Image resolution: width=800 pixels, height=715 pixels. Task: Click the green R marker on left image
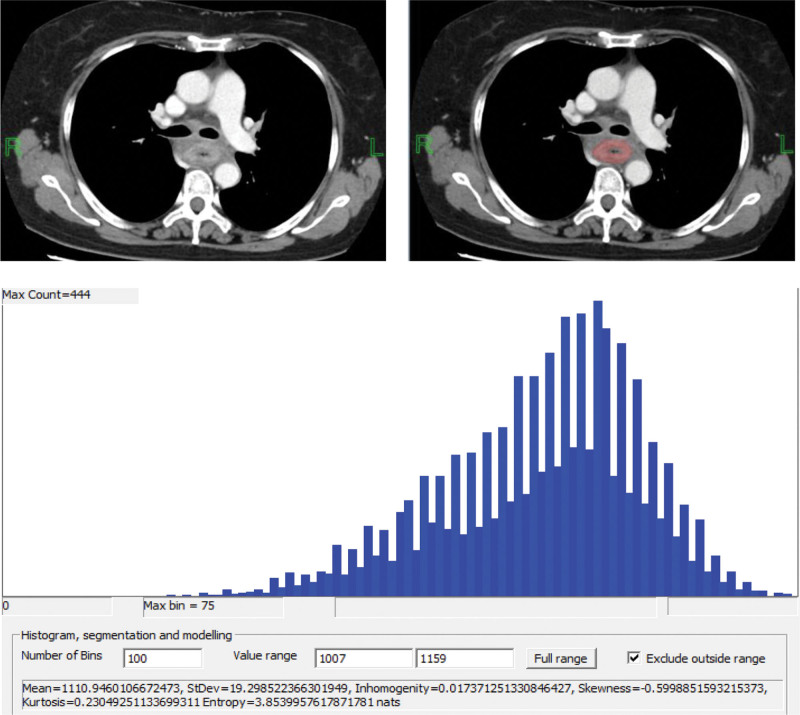pyautogui.click(x=13, y=146)
